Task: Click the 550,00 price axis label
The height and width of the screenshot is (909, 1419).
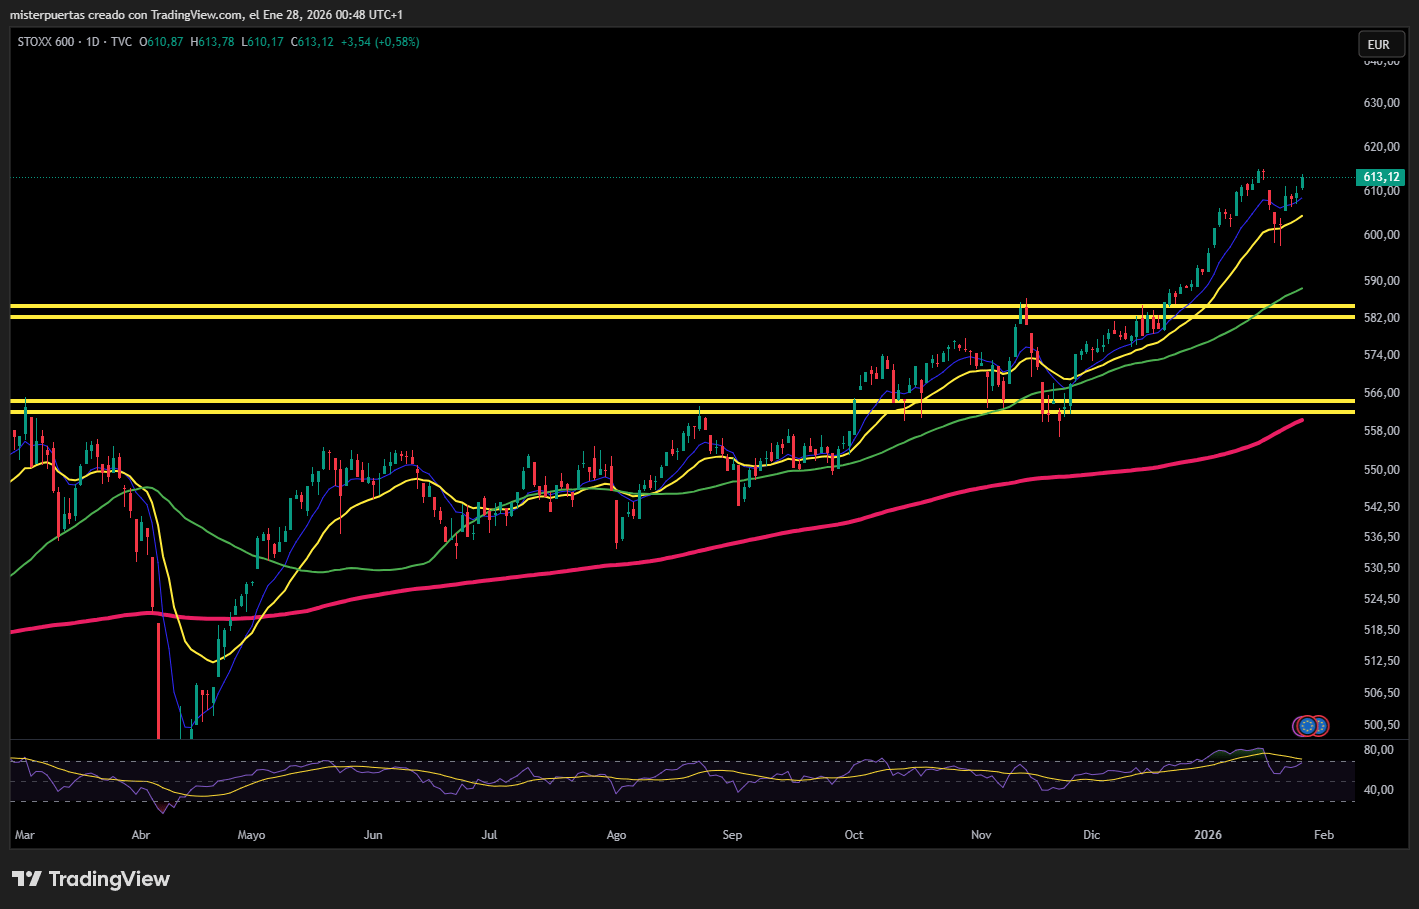Action: pyautogui.click(x=1381, y=470)
